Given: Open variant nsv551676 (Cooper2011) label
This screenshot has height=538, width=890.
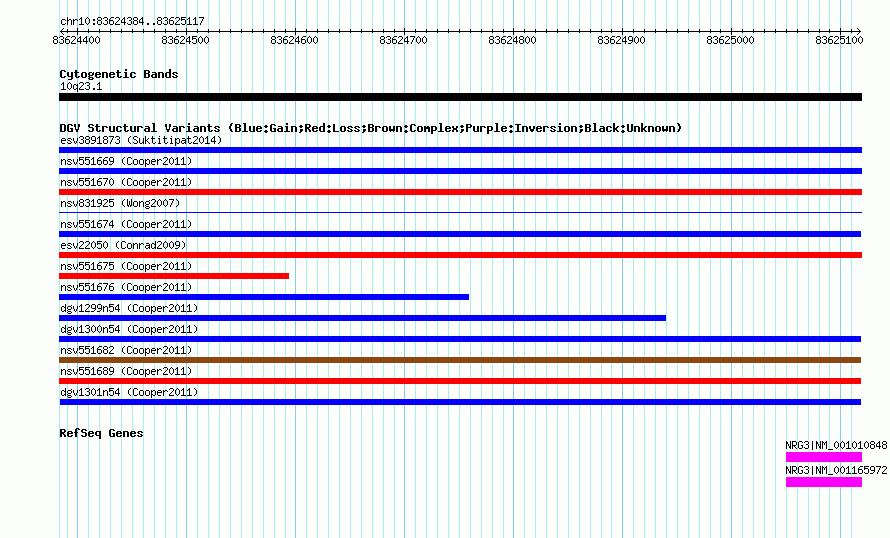Looking at the screenshot, I should point(126,287).
